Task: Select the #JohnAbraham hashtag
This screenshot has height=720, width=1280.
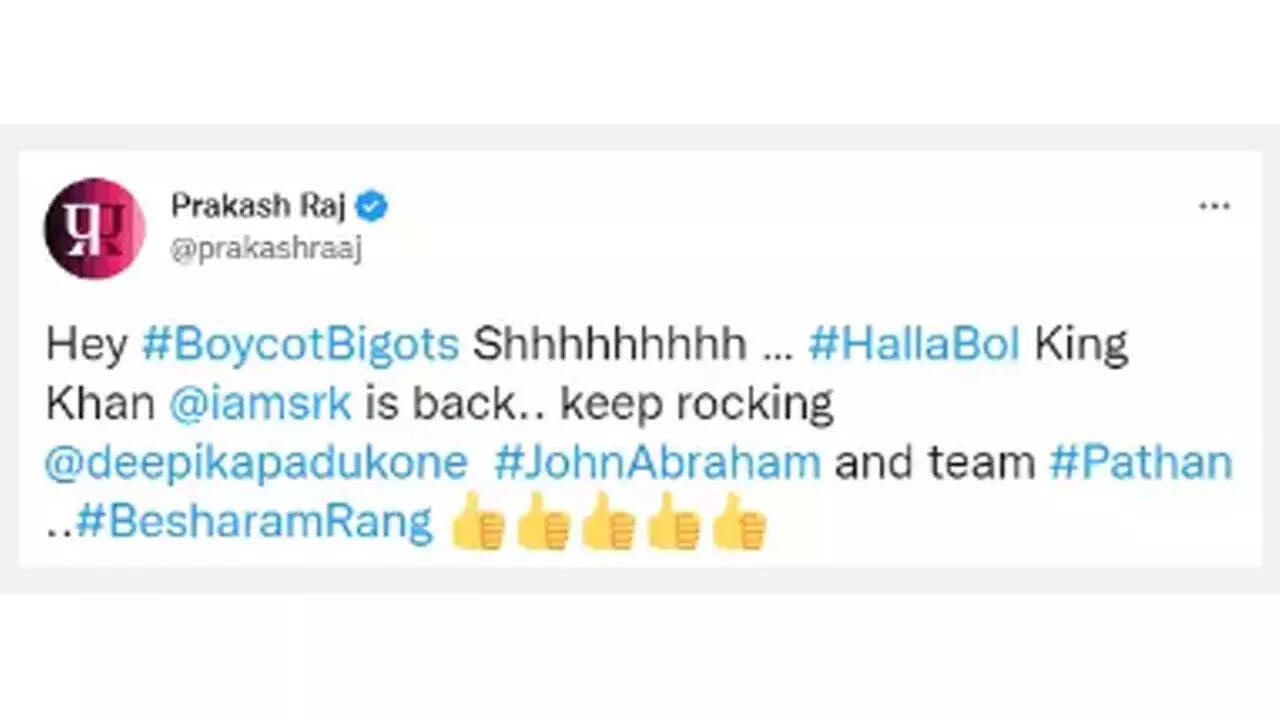Action: point(657,463)
